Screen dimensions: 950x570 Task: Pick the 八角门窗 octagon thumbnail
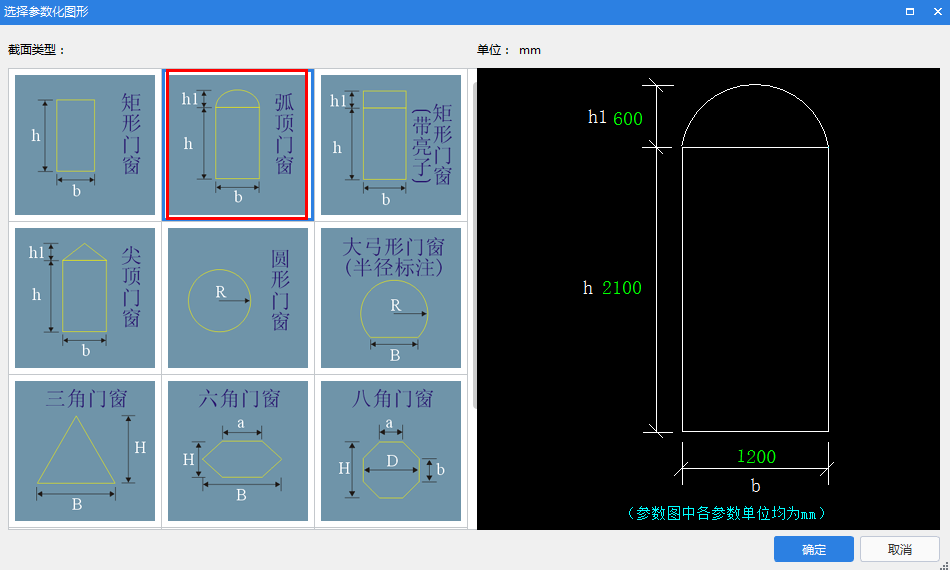pyautogui.click(x=391, y=451)
